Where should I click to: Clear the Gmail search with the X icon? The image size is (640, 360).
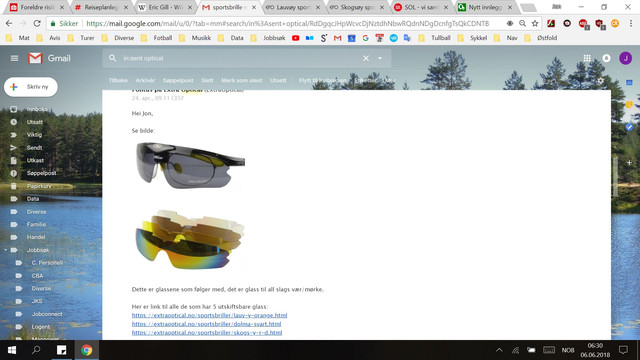click(x=366, y=58)
